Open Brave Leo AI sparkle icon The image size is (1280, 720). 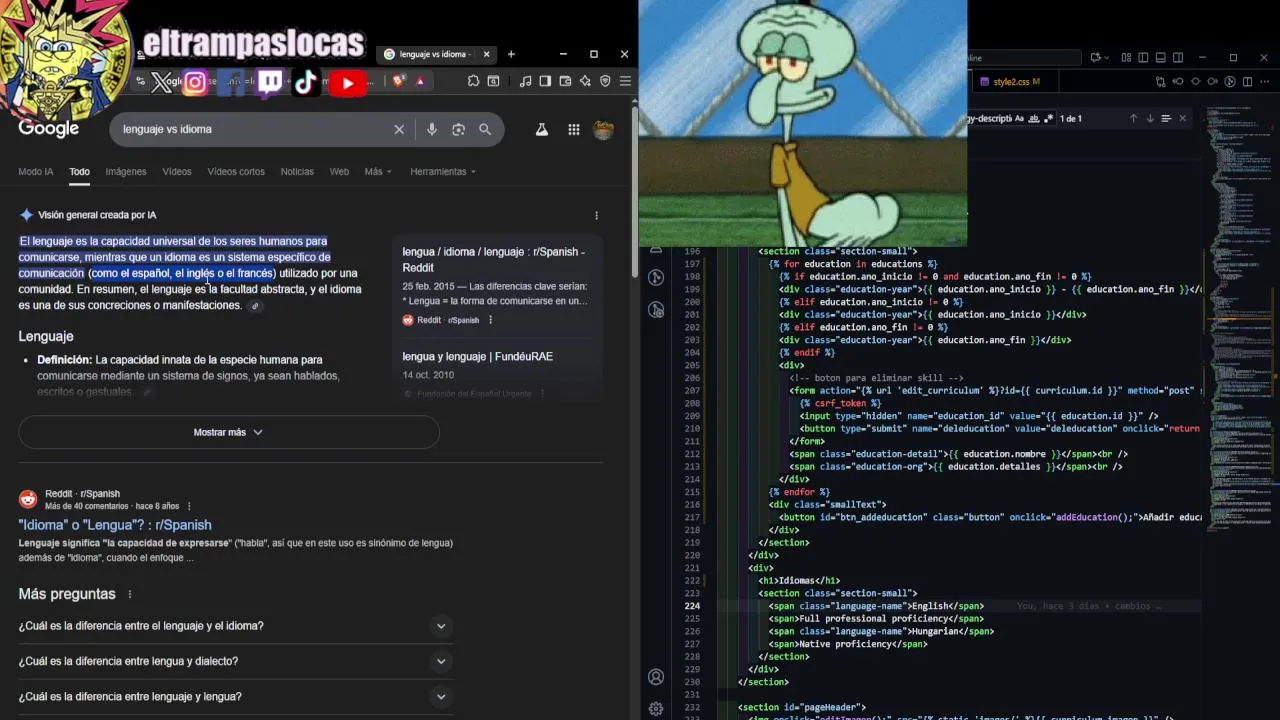pos(585,81)
